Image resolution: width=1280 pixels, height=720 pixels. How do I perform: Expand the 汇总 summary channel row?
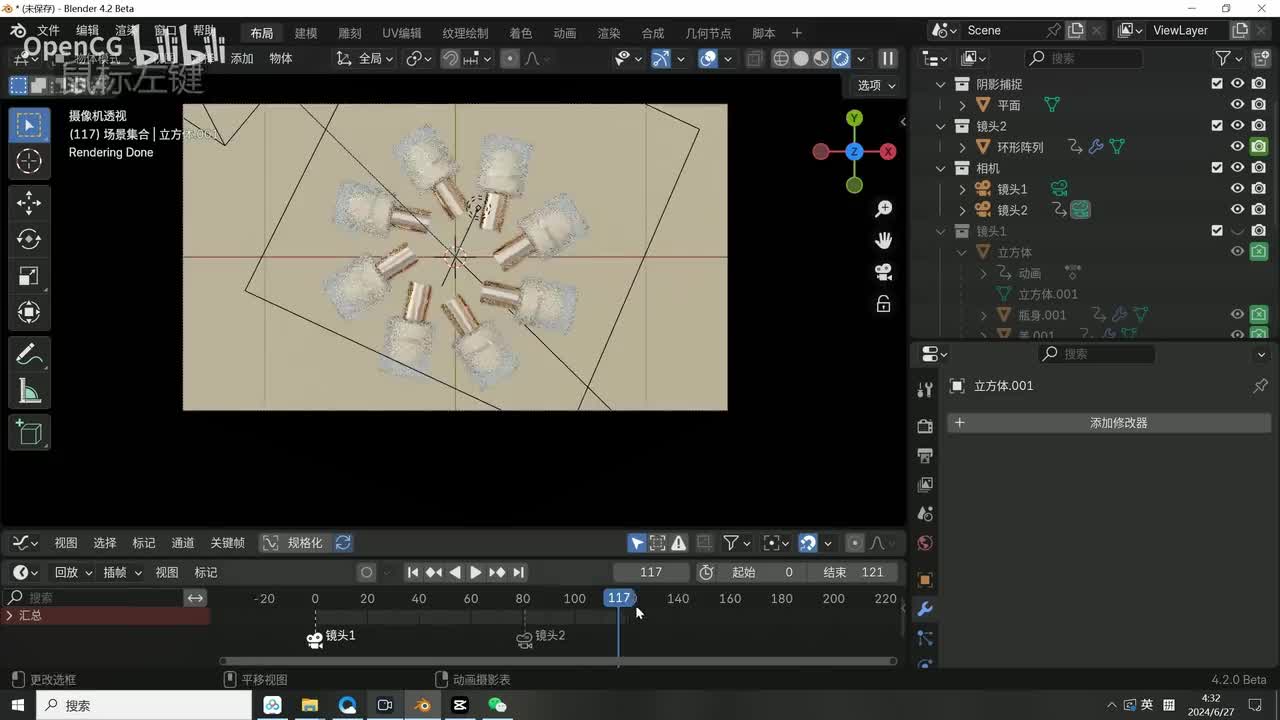click(10, 616)
